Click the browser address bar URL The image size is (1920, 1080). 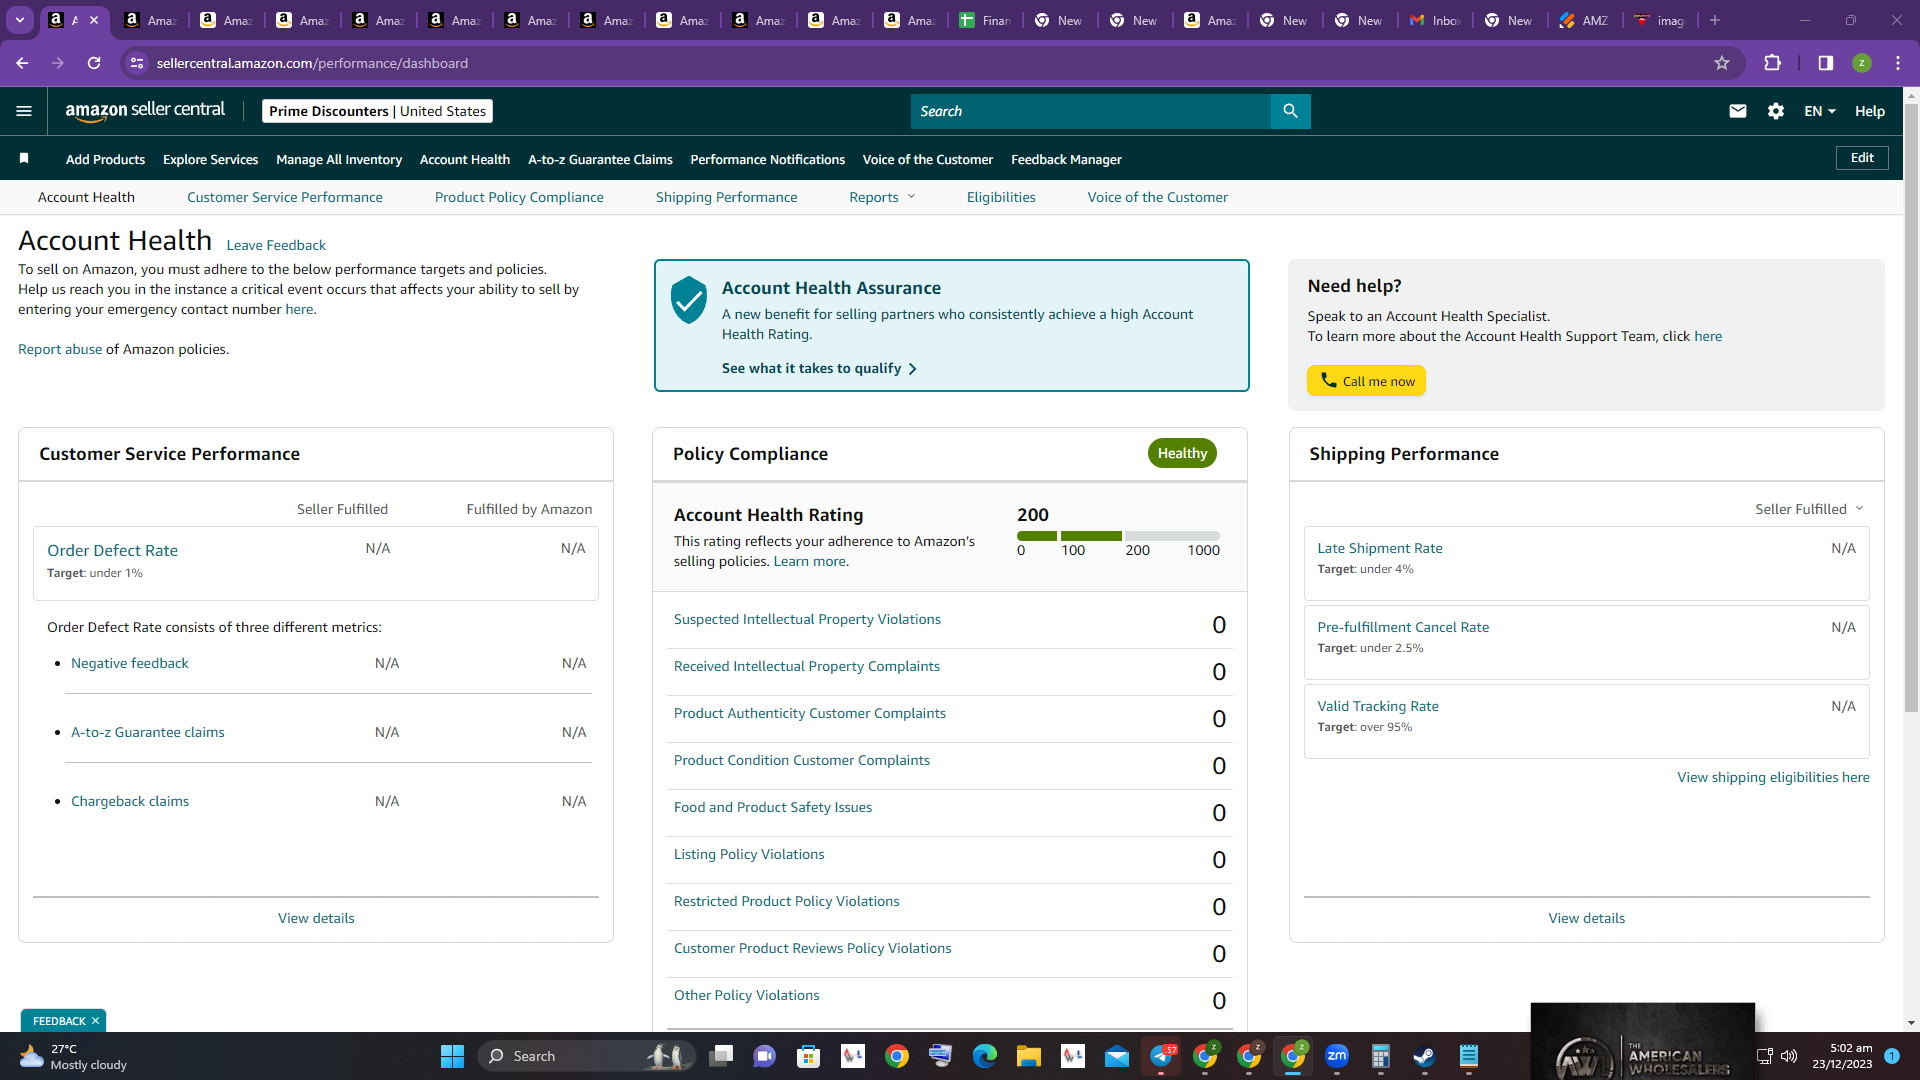click(312, 63)
